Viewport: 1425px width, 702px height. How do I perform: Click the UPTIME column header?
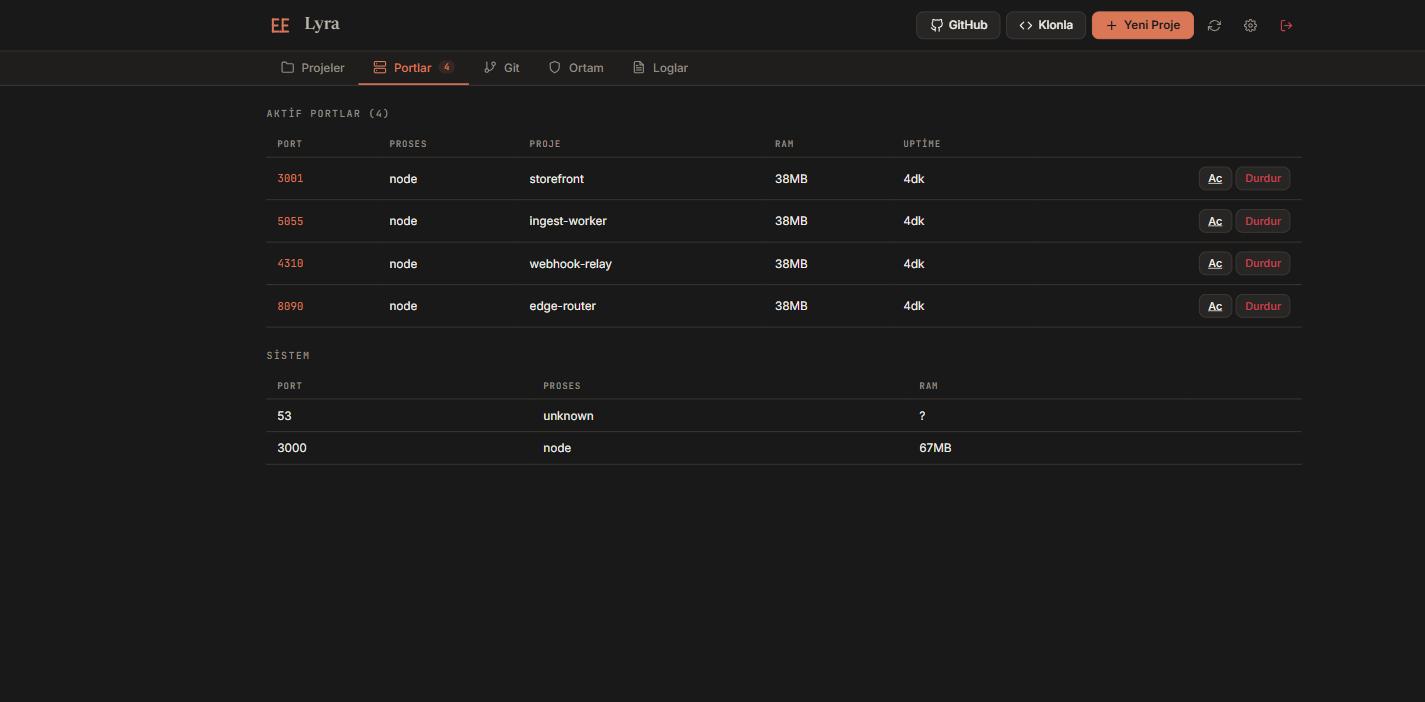tap(922, 144)
